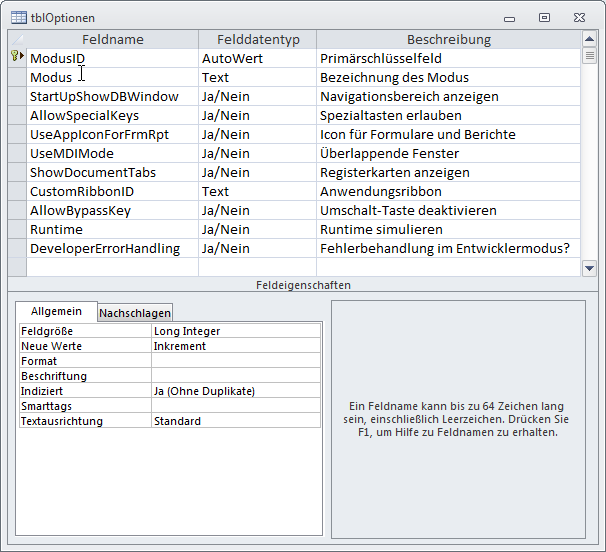Switch to the Nachschlagen tab
The width and height of the screenshot is (606, 552).
135,313
